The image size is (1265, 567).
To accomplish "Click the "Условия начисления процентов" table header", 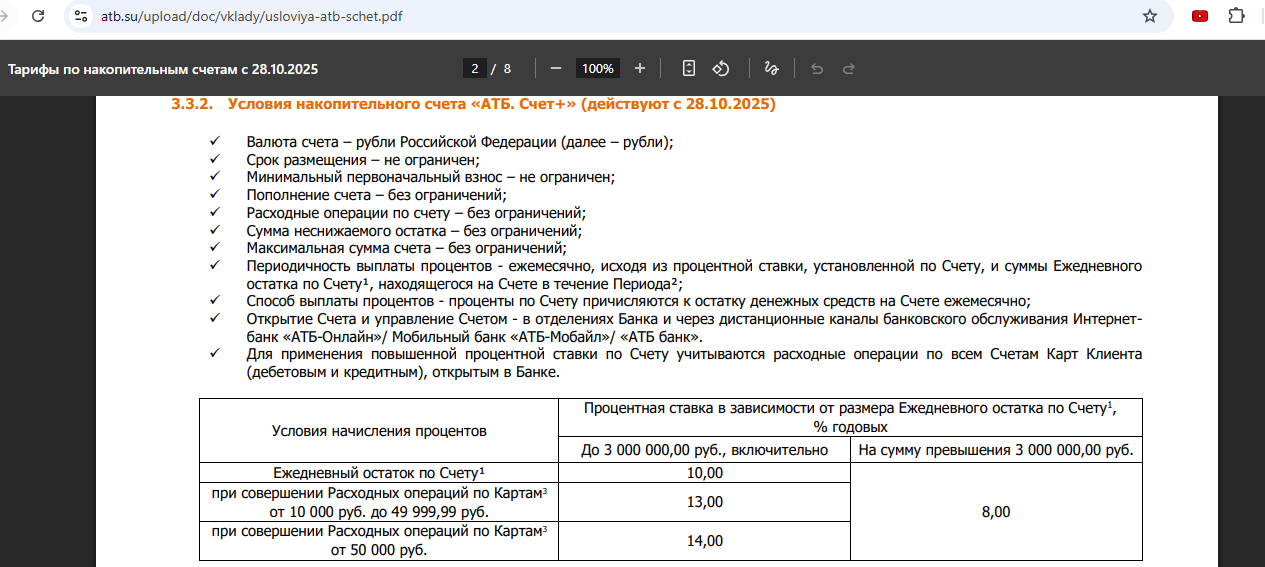I will point(379,431).
